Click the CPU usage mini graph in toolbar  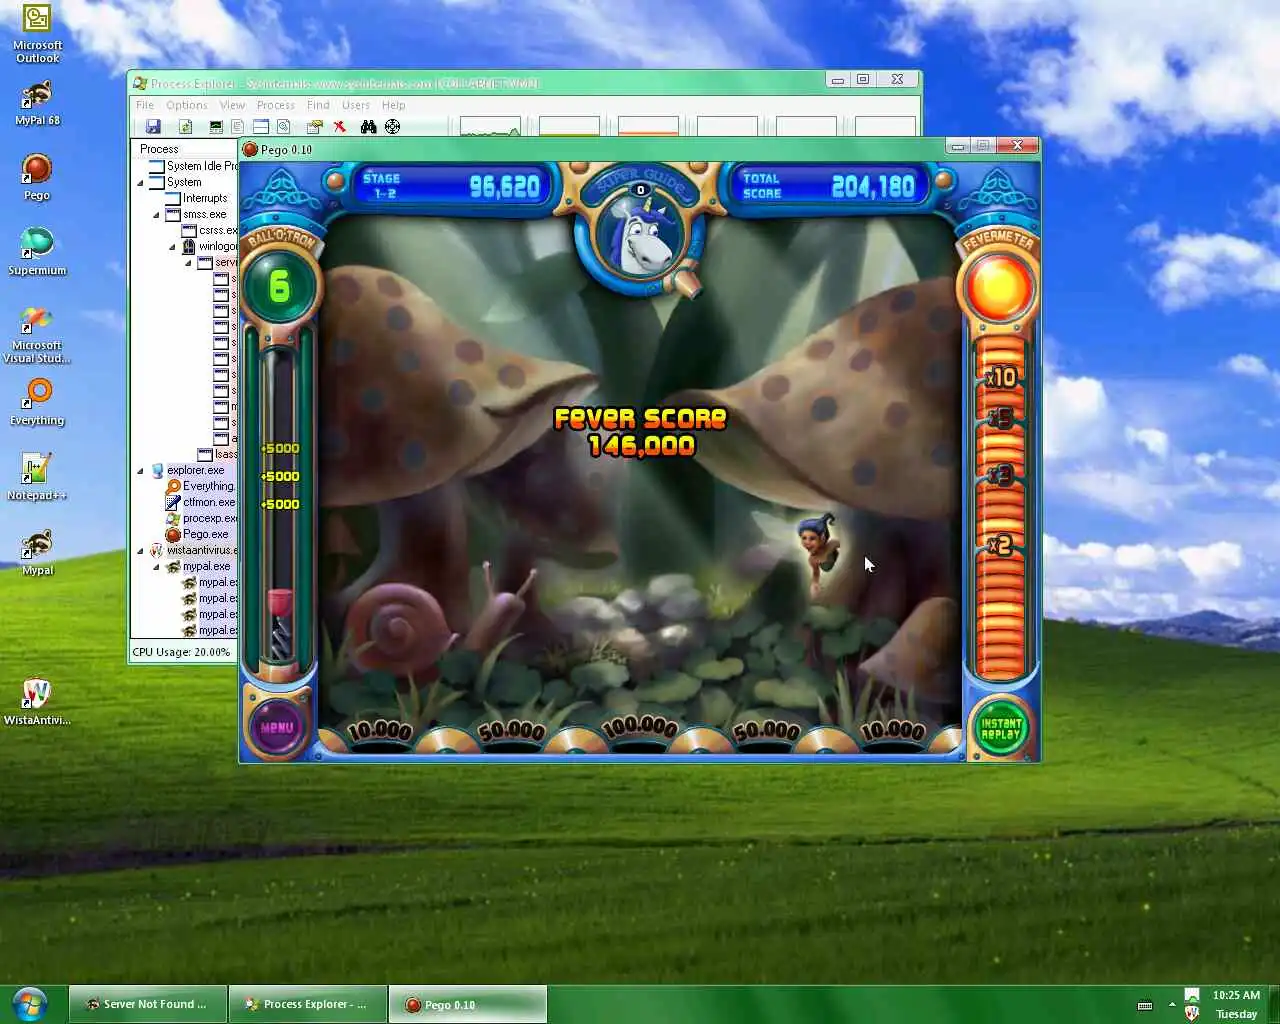[490, 127]
